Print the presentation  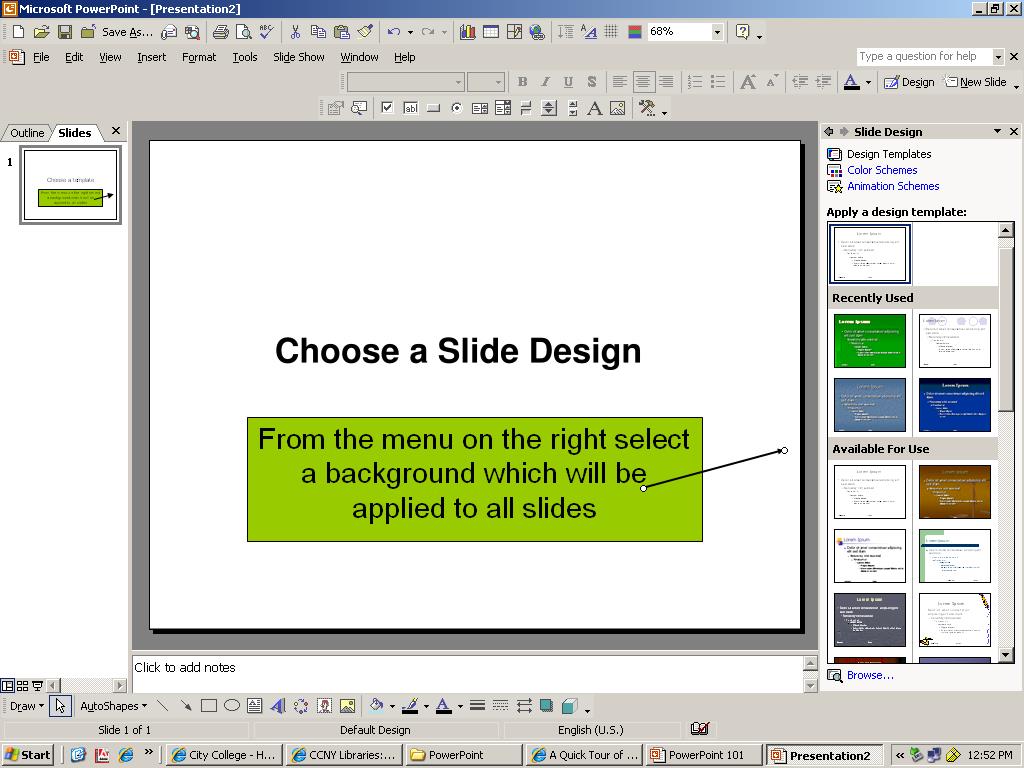coord(221,31)
